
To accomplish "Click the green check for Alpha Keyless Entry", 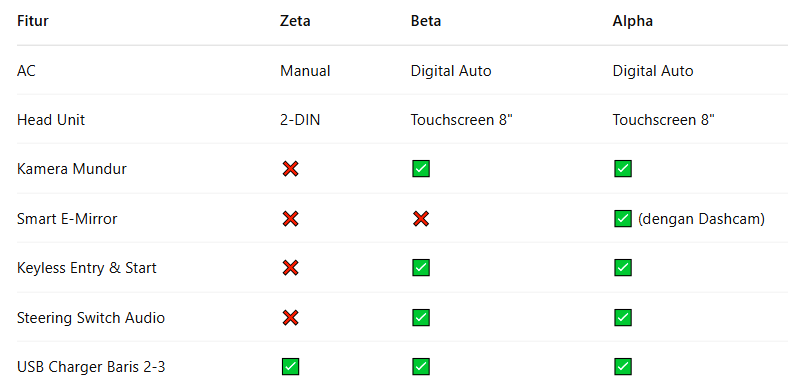I will (623, 268).
